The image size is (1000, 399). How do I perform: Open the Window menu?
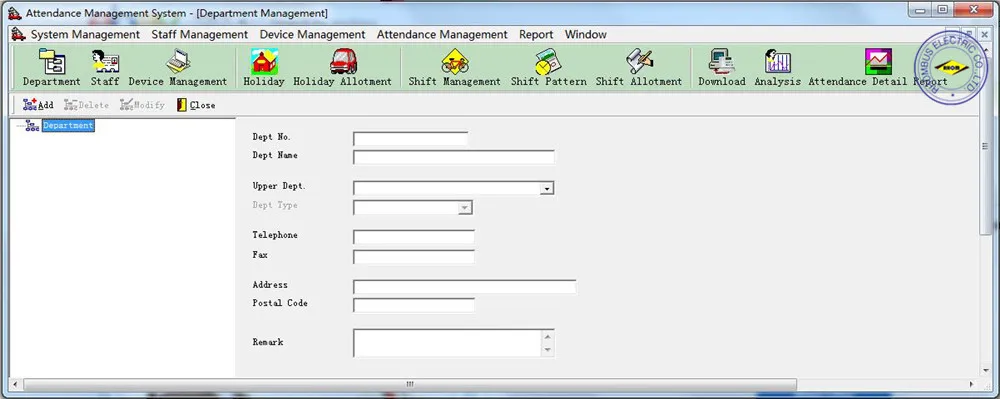click(x=585, y=34)
